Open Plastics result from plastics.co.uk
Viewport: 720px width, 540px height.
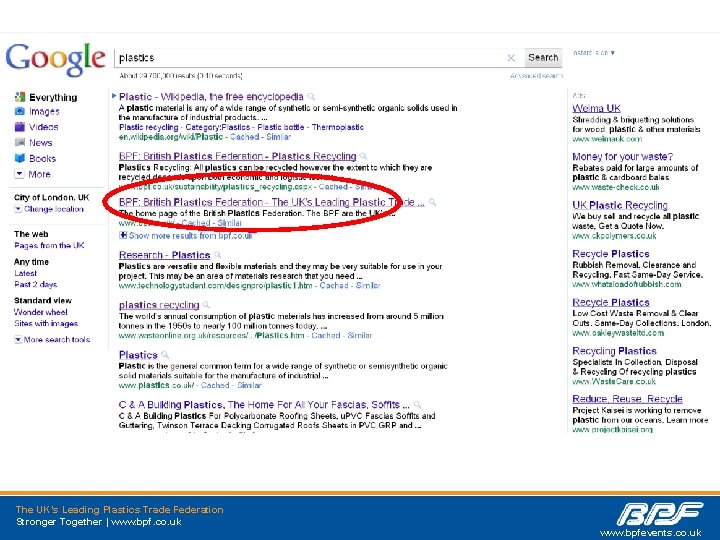[138, 355]
